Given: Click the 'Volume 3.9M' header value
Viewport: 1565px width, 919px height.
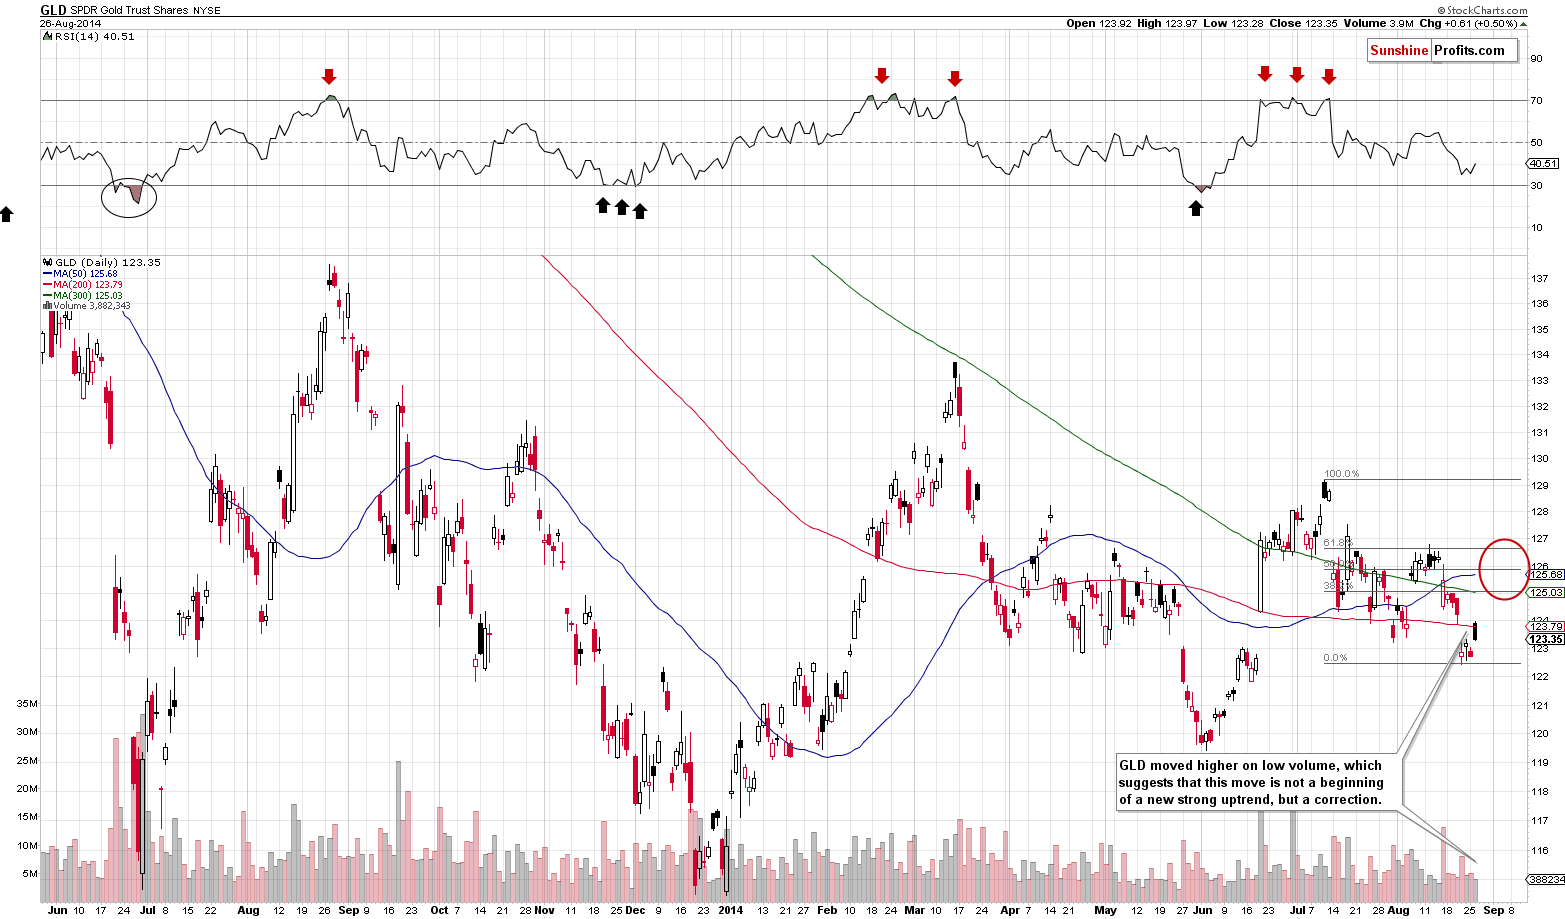Looking at the screenshot, I should tap(1378, 23).
